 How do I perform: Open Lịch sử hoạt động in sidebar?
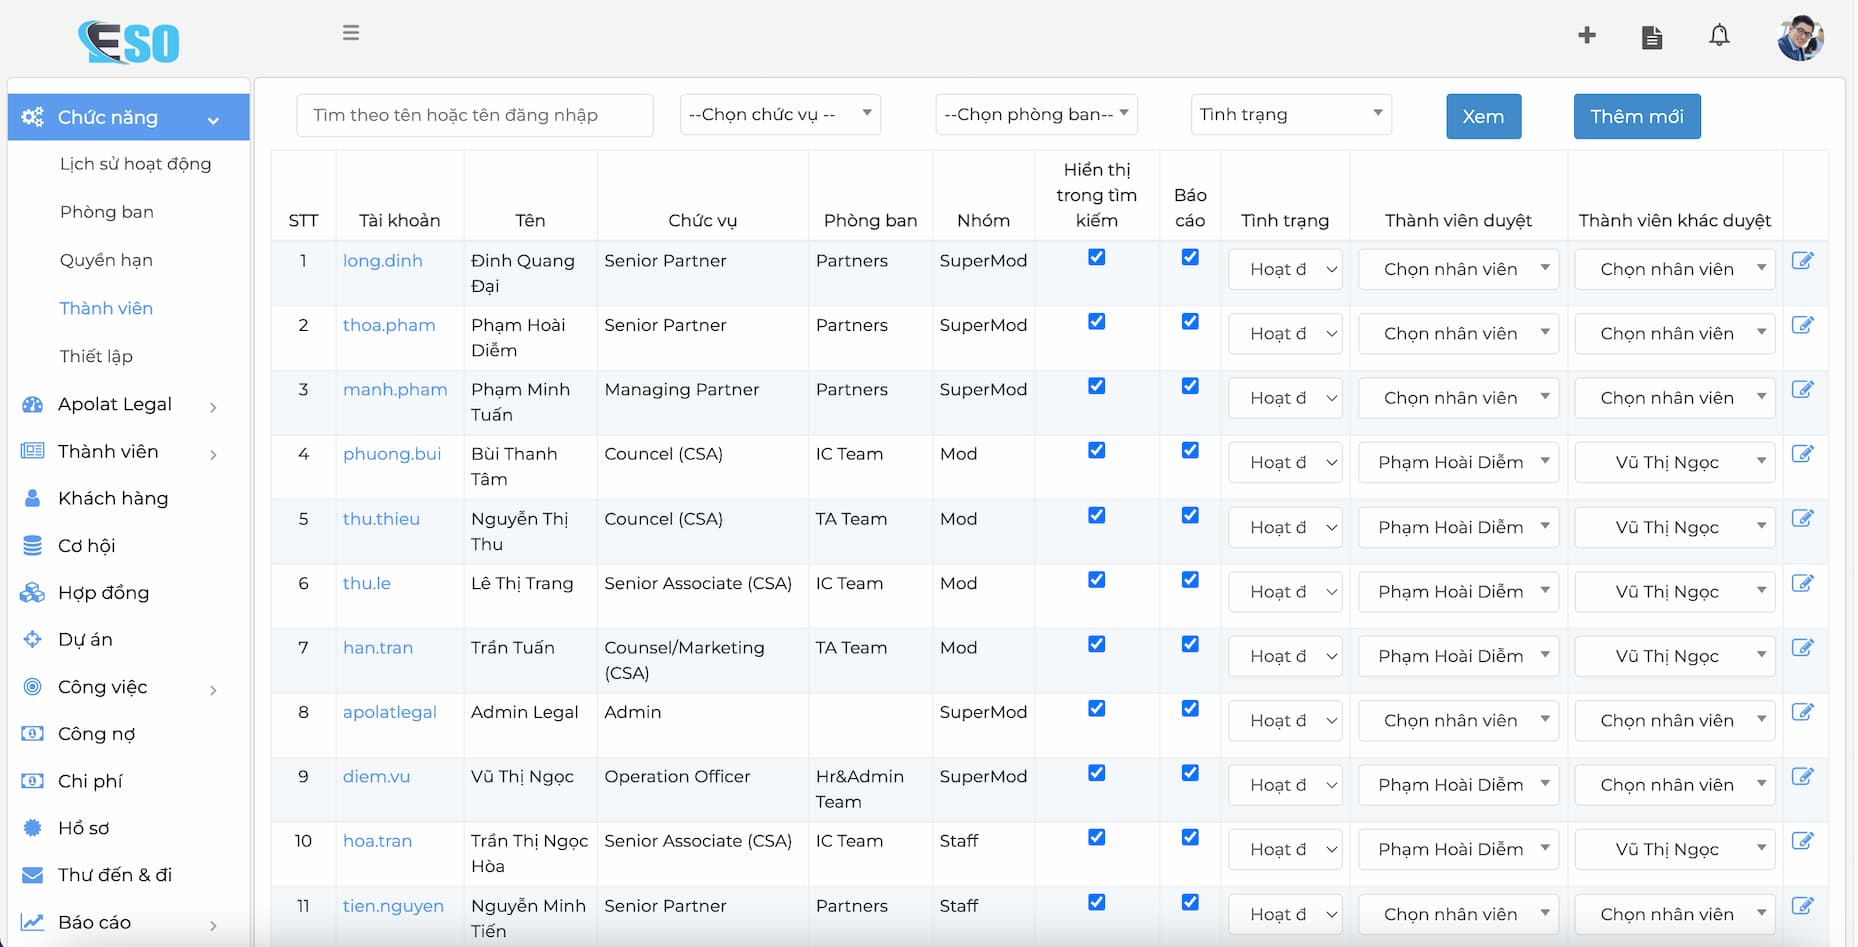click(135, 164)
